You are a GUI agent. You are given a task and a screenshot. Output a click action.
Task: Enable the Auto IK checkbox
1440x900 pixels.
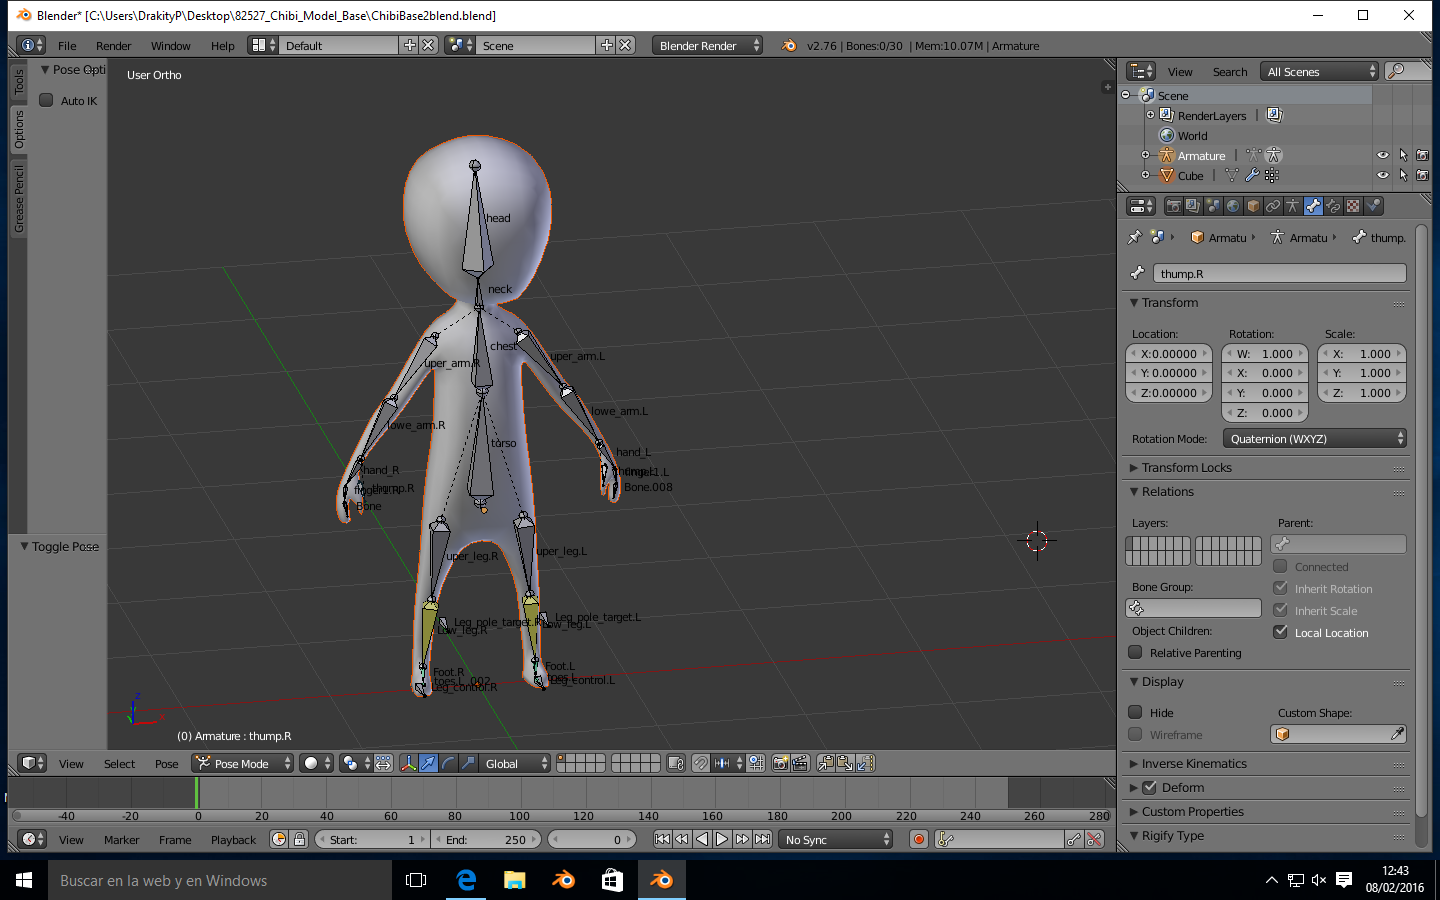46,100
